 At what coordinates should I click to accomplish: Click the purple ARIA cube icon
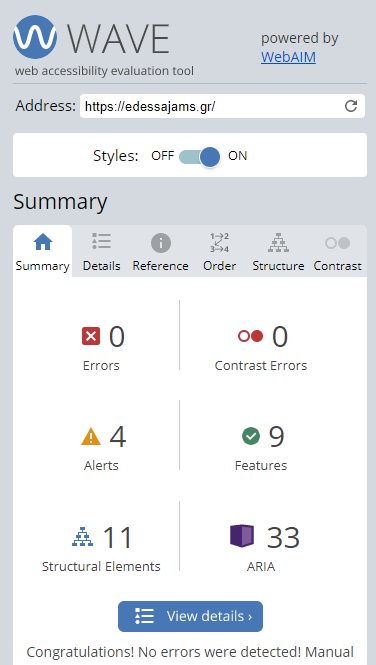pyautogui.click(x=242, y=536)
